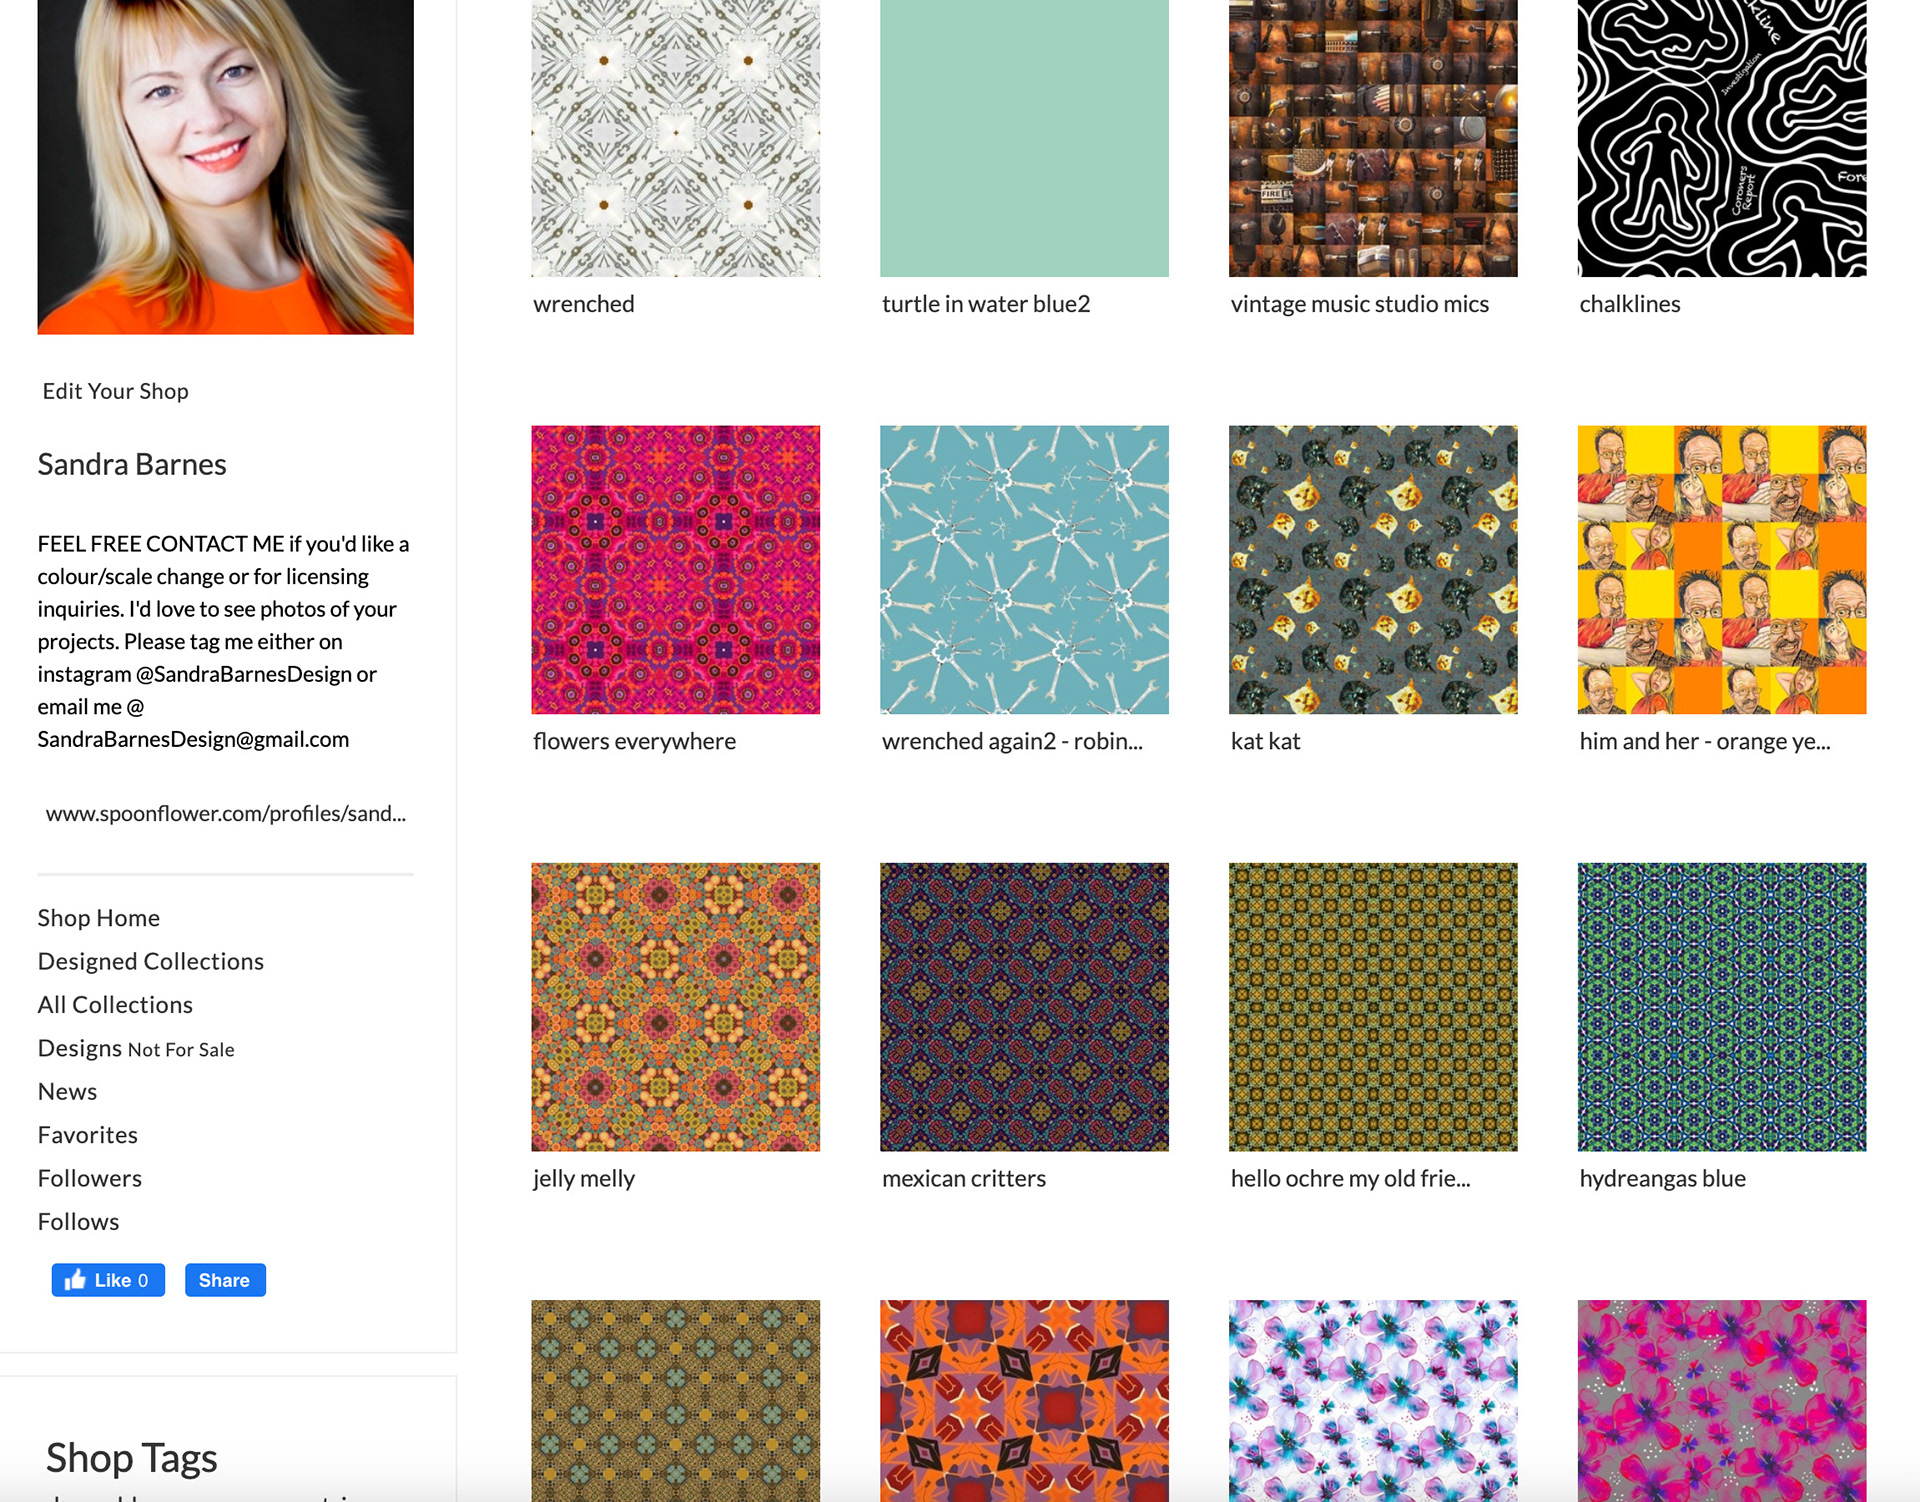1920x1502 pixels.
Task: Click the Facebook Share button
Action: (x=225, y=1280)
